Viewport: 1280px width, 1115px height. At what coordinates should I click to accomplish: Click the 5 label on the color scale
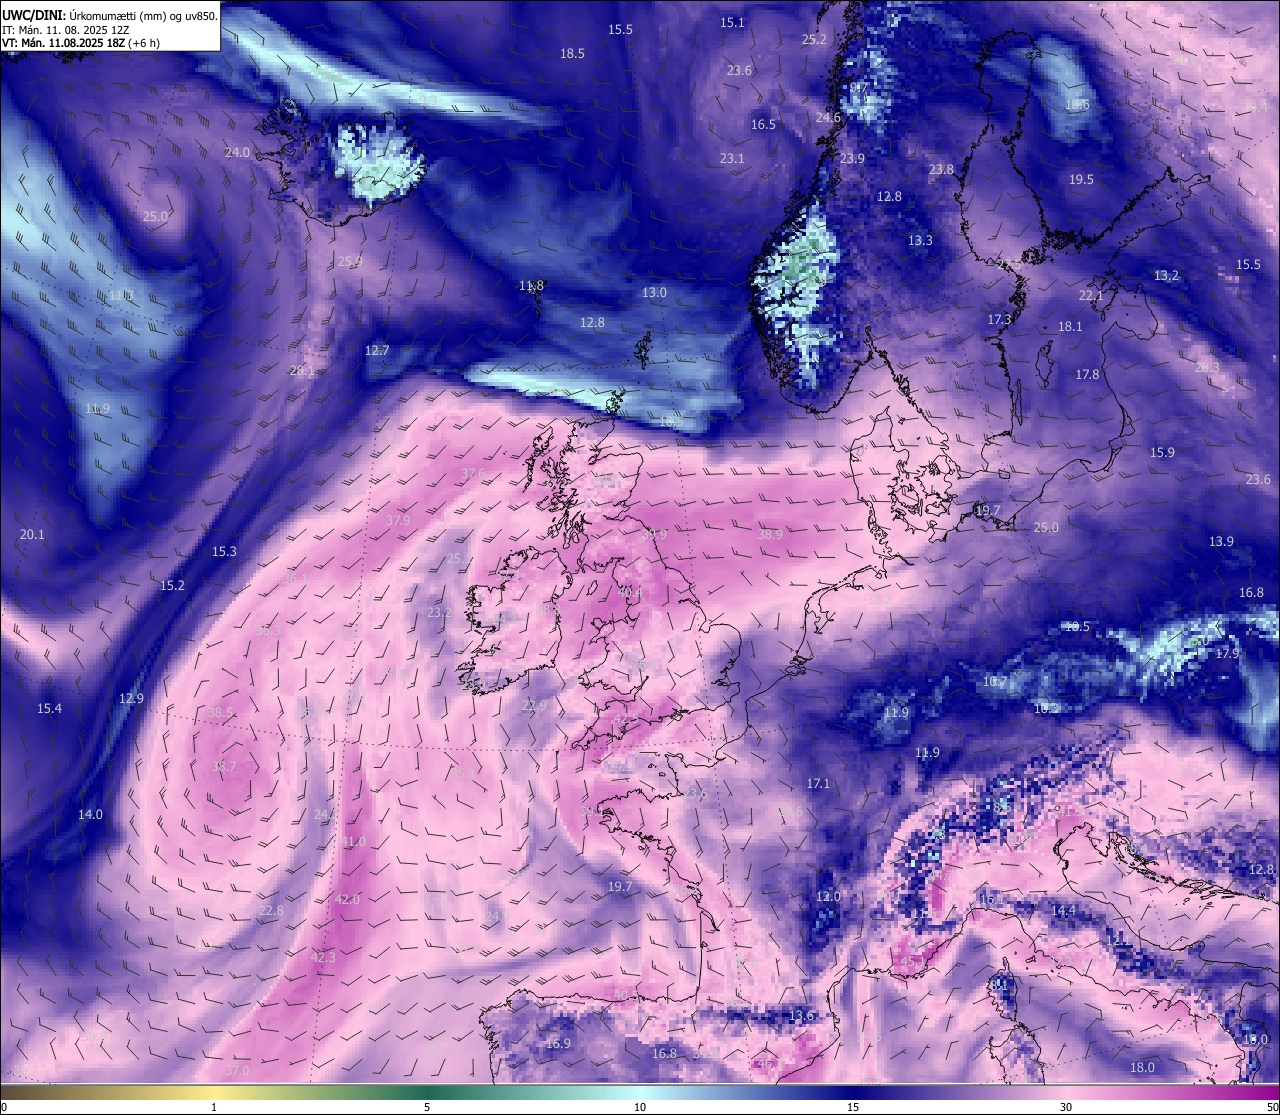[x=427, y=1107]
